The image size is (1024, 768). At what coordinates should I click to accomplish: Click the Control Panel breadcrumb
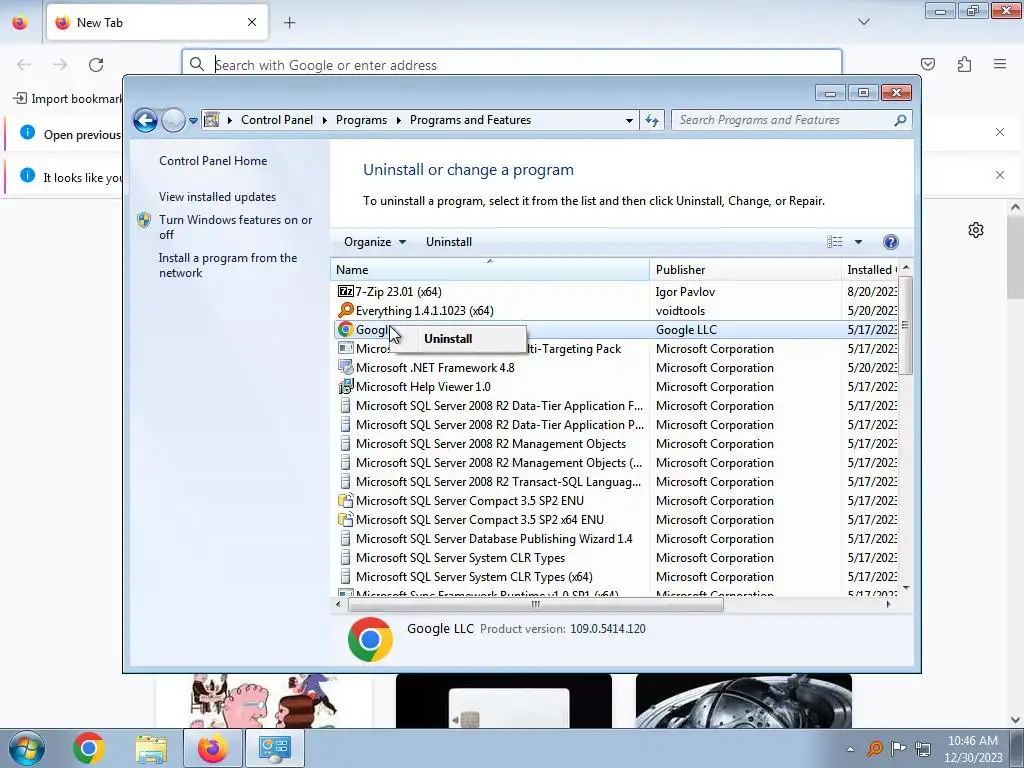(x=277, y=120)
